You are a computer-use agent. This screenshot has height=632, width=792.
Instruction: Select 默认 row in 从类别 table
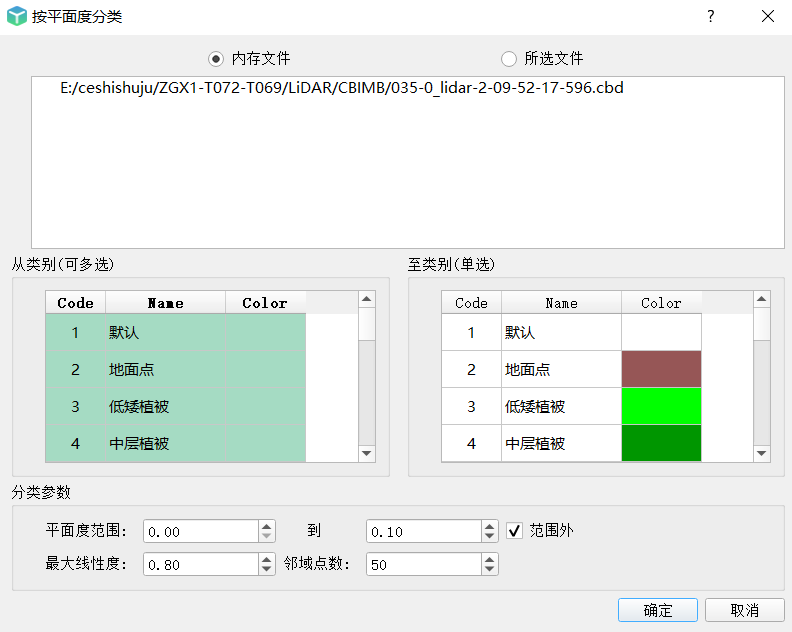click(x=176, y=332)
